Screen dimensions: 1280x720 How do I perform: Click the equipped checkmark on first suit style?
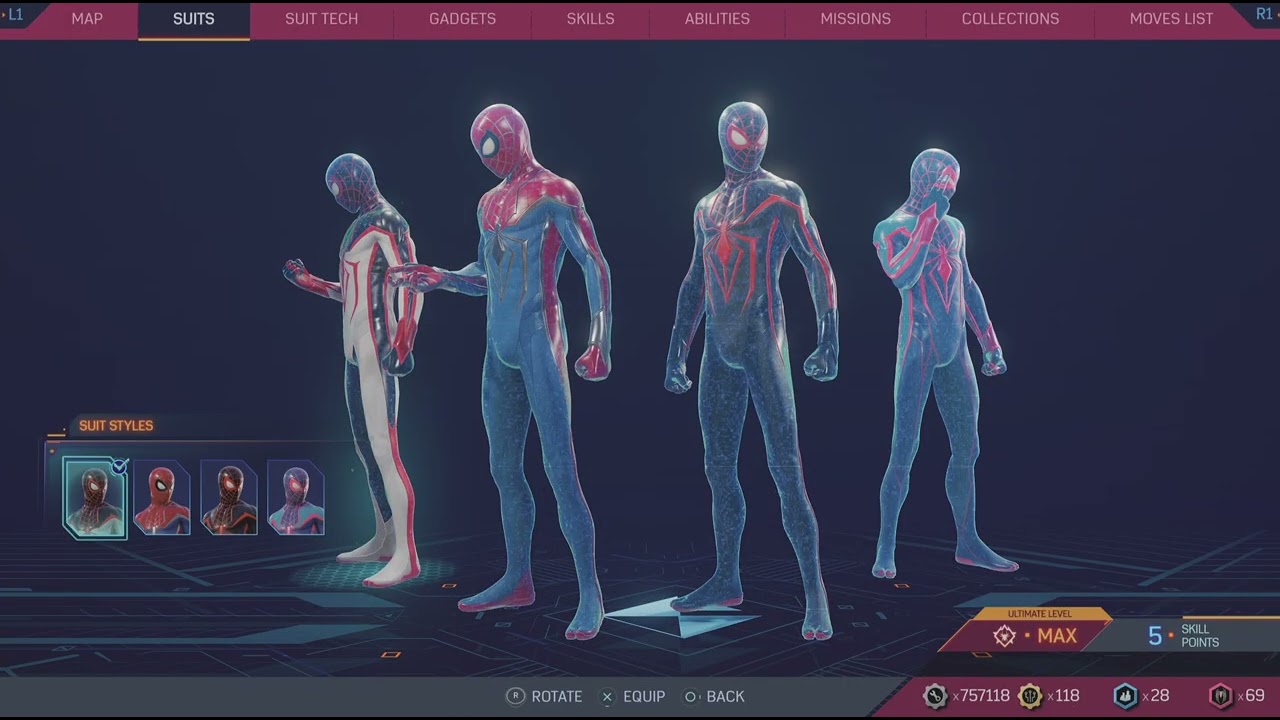120,465
